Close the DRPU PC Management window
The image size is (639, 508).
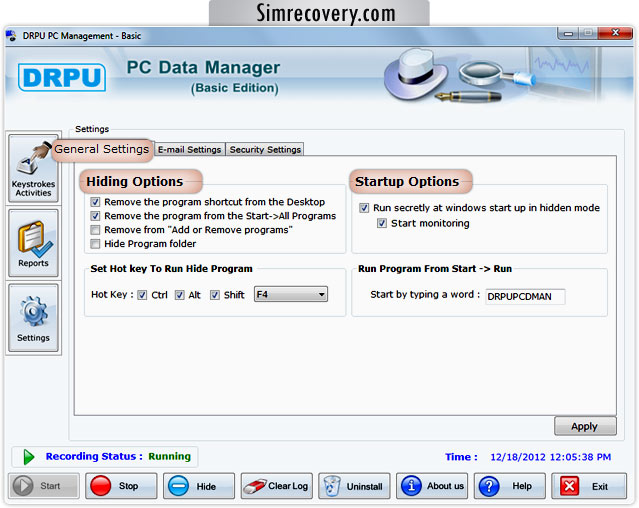[x=615, y=33]
